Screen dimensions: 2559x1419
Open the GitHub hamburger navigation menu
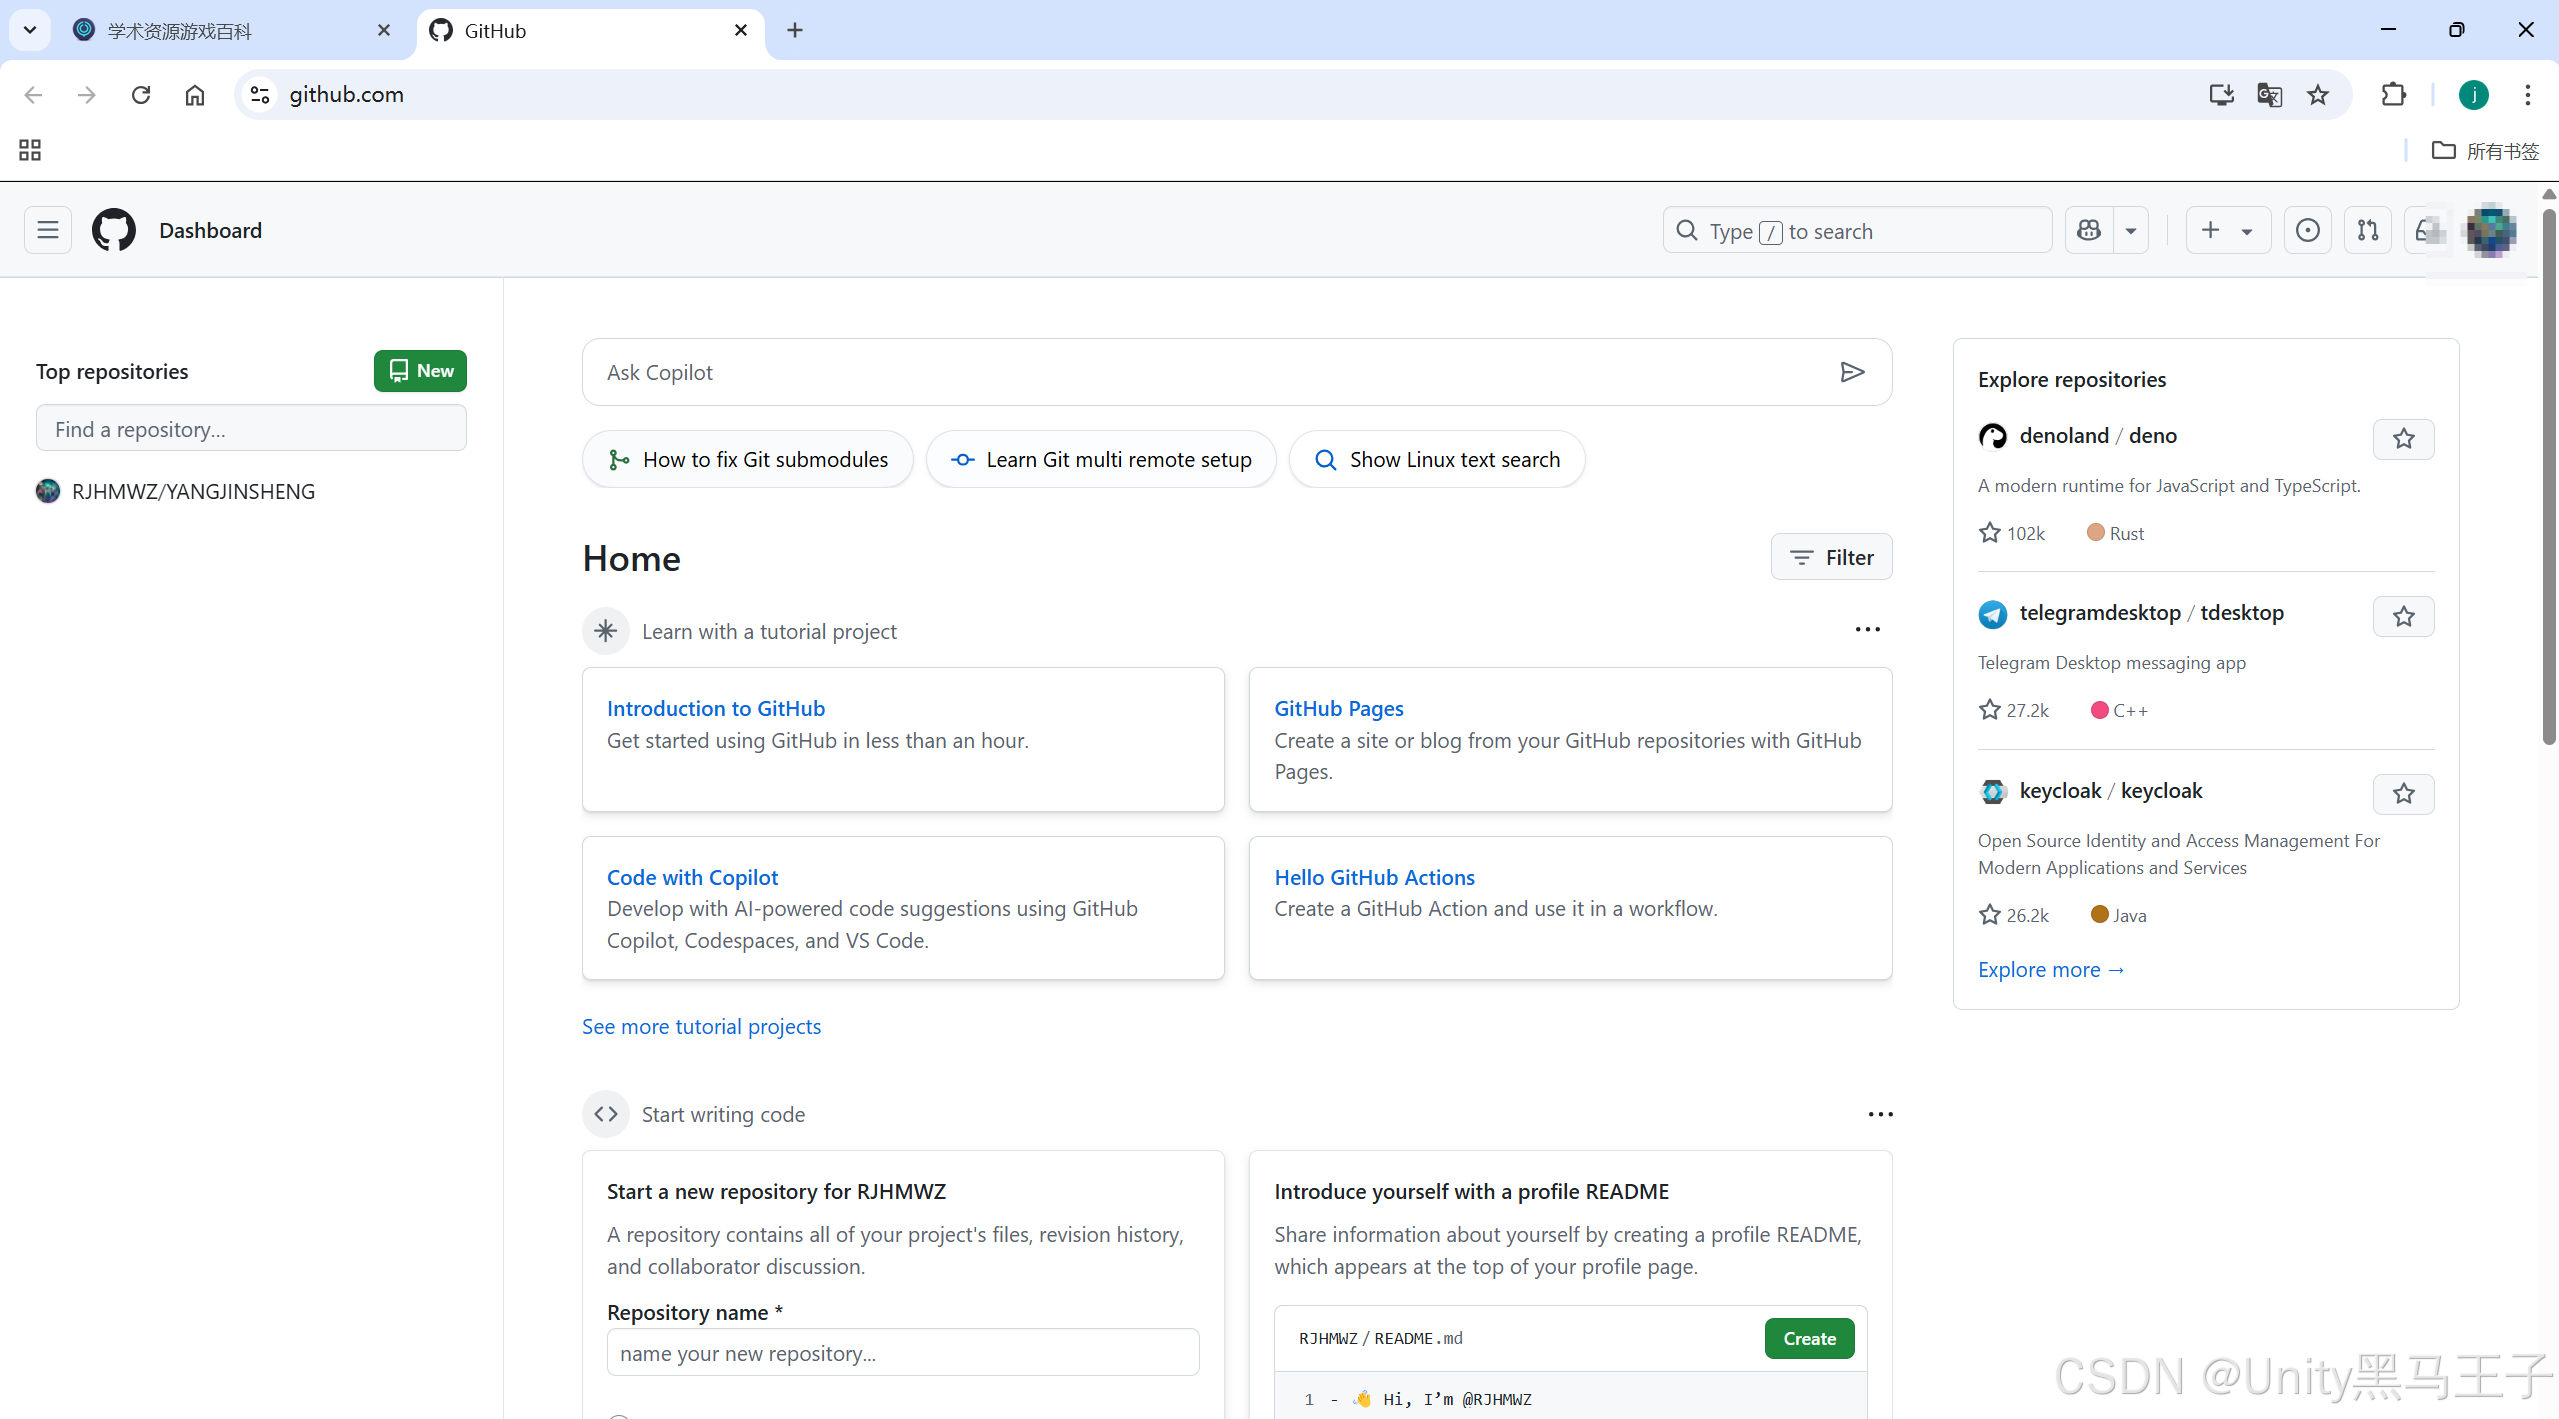[47, 231]
